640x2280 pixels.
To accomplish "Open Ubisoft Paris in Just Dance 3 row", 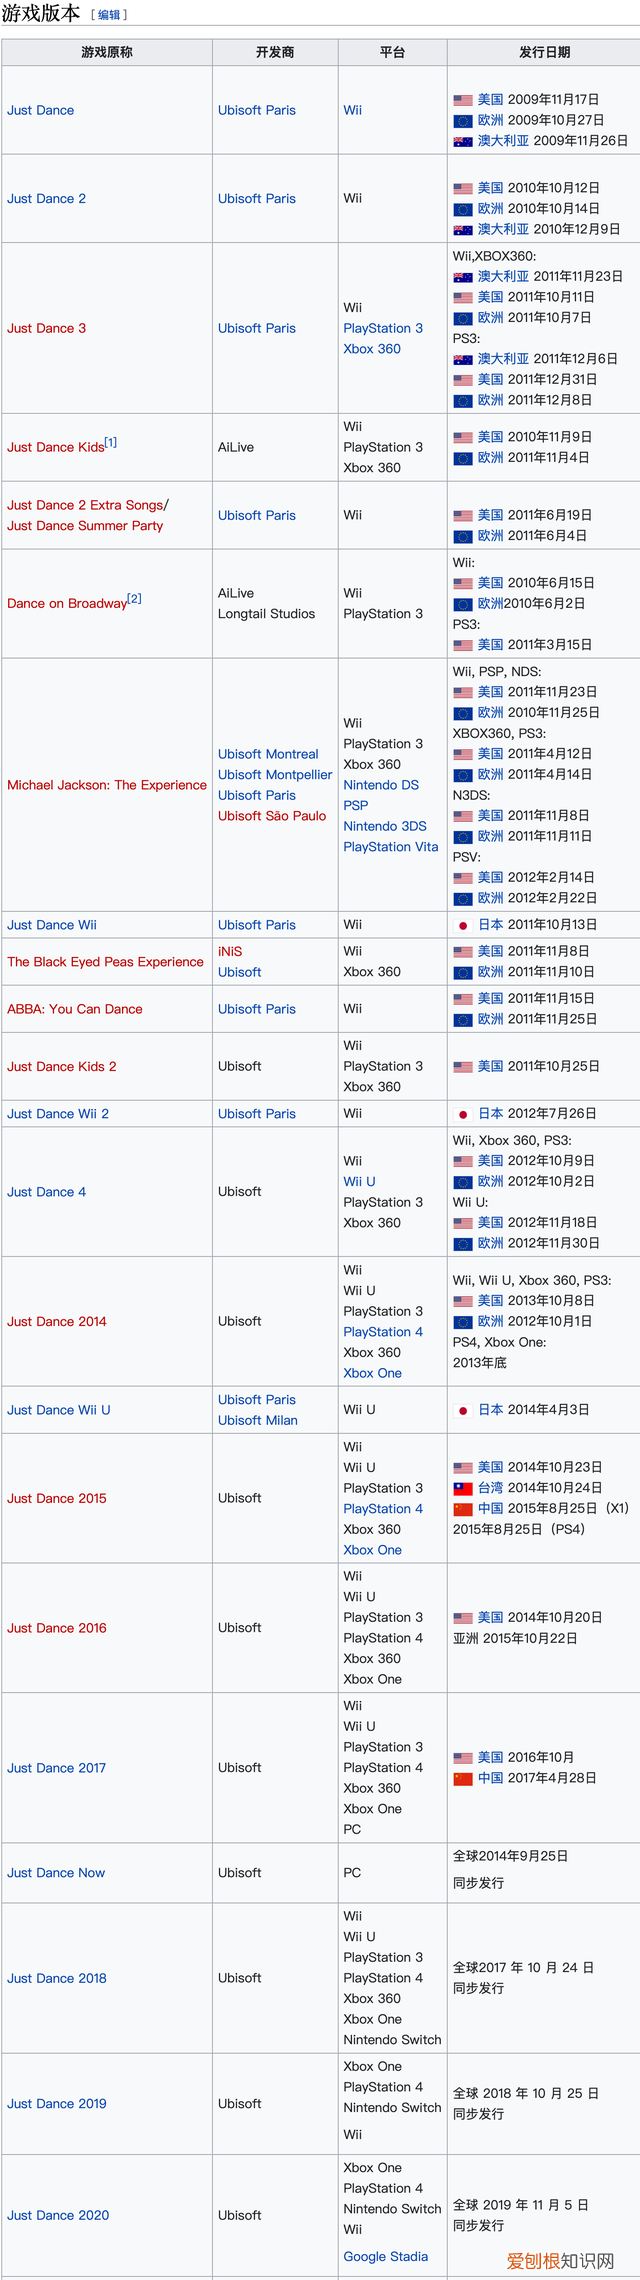I will click(x=257, y=328).
